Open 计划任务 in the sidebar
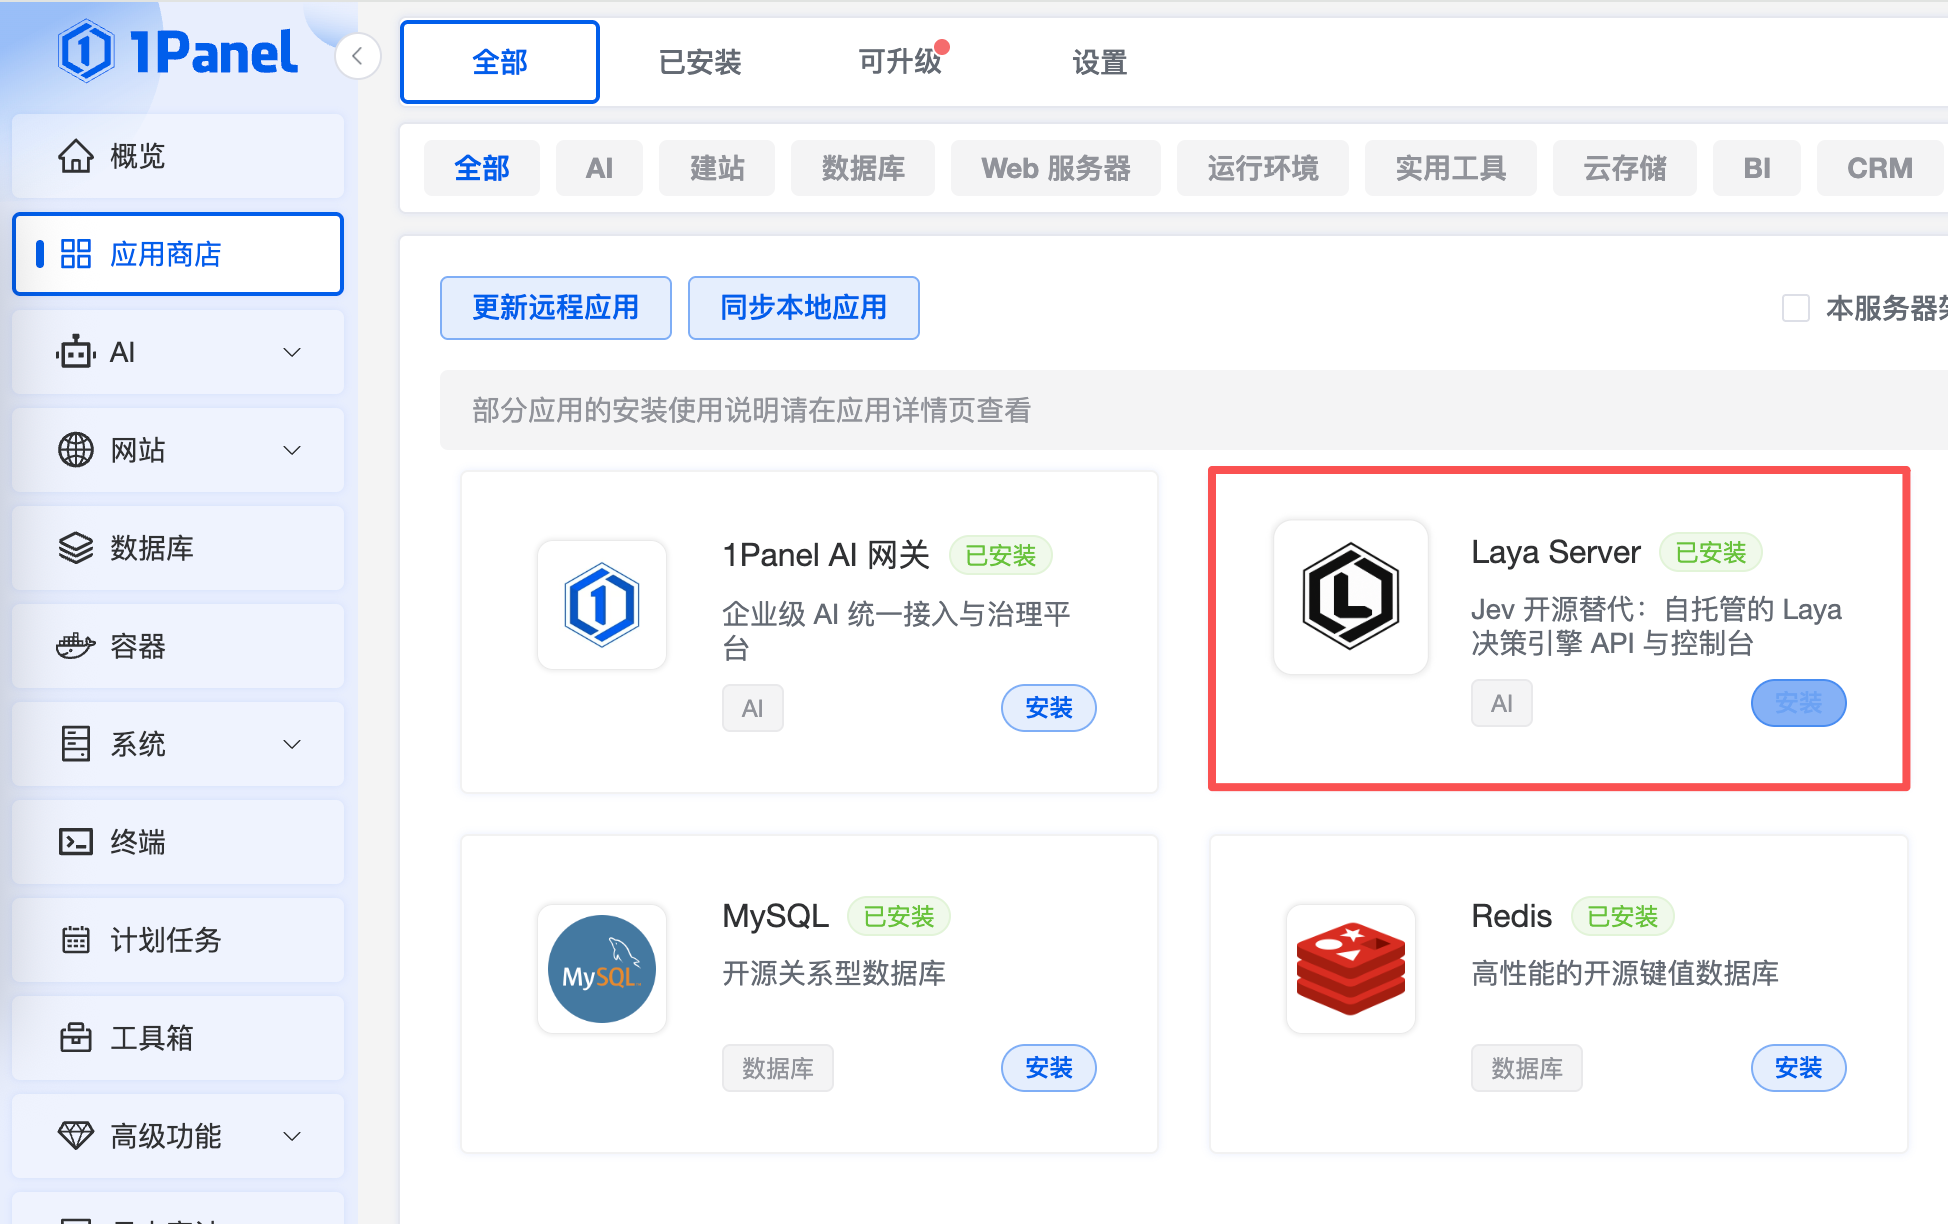This screenshot has height=1224, width=1948. 178,940
